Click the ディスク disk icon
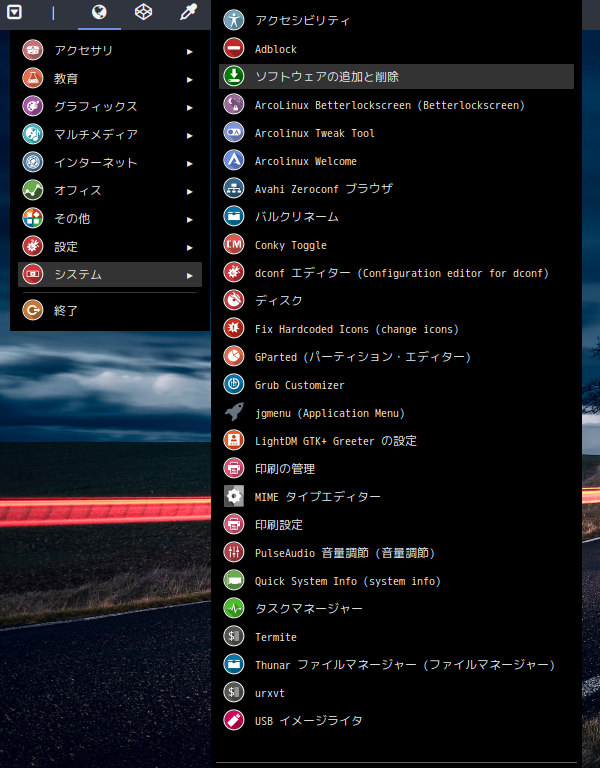Viewport: 600px width, 768px height. point(234,300)
